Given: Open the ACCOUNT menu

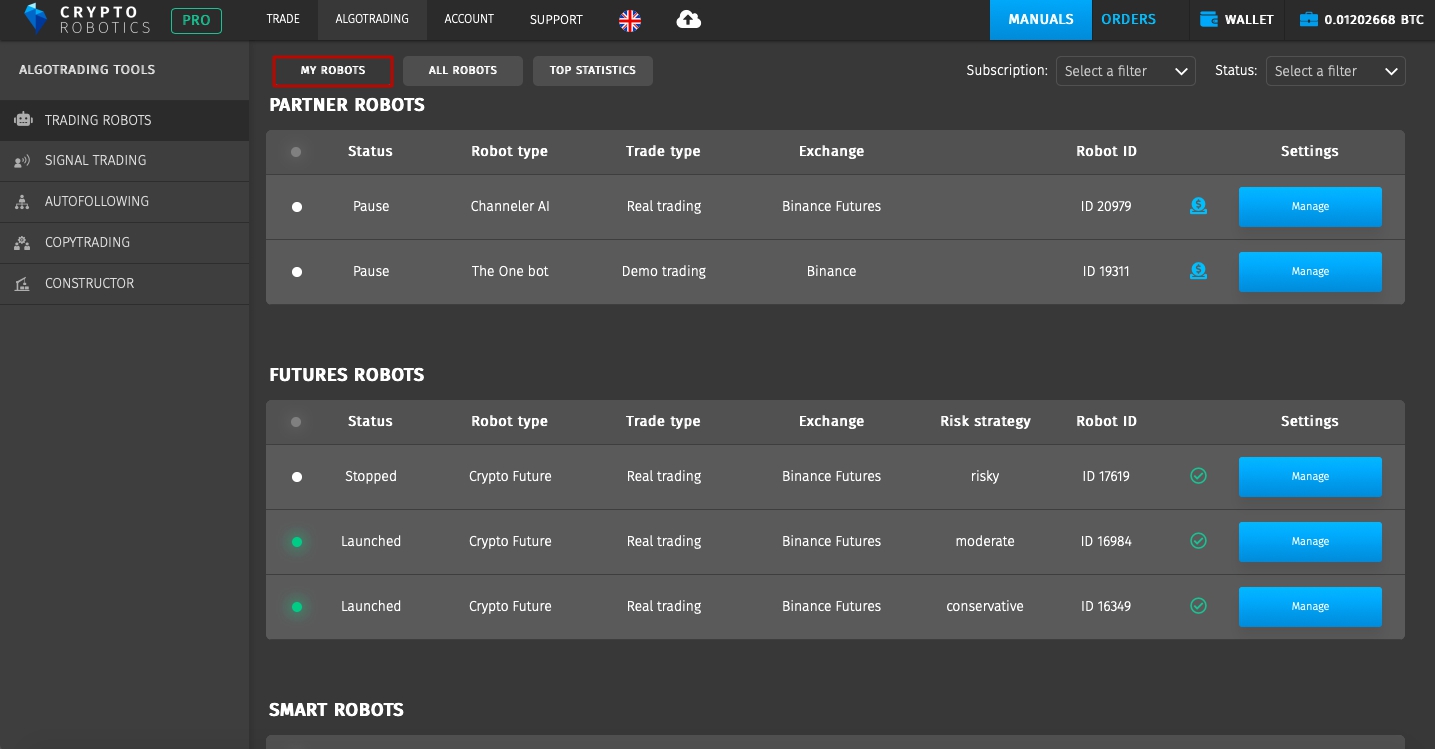Looking at the screenshot, I should pos(469,19).
